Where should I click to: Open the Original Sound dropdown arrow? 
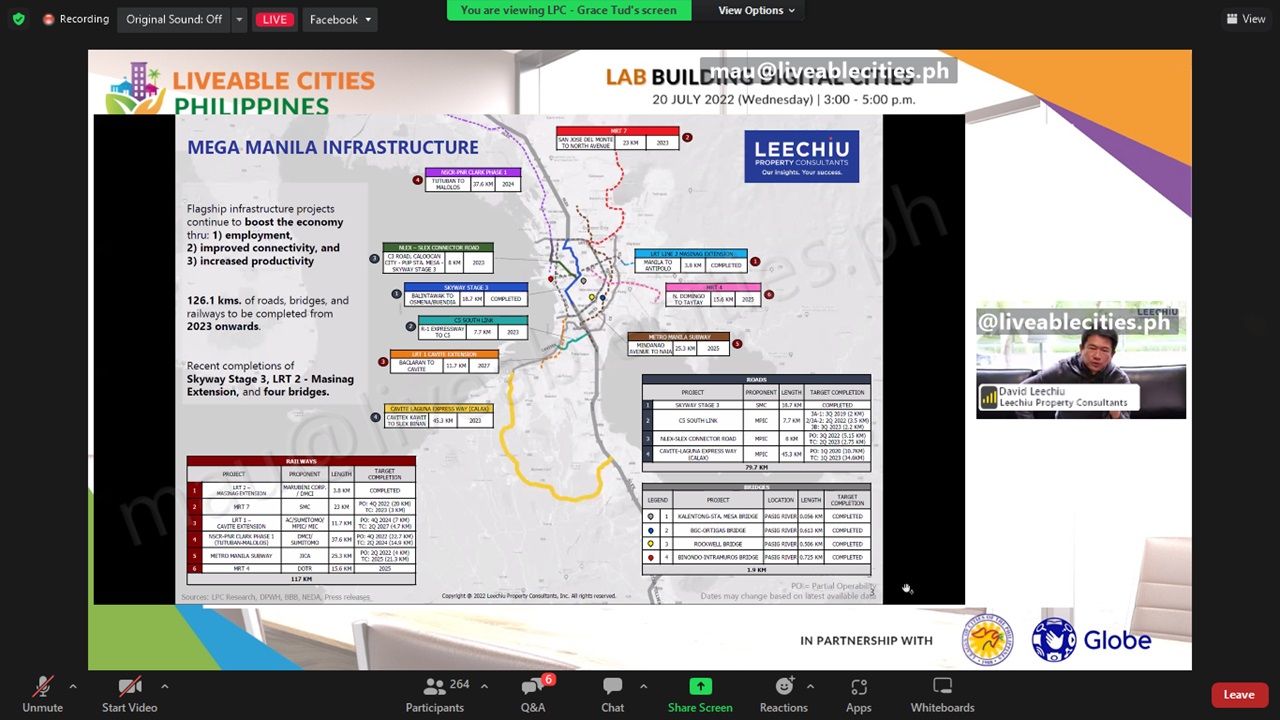coord(239,19)
